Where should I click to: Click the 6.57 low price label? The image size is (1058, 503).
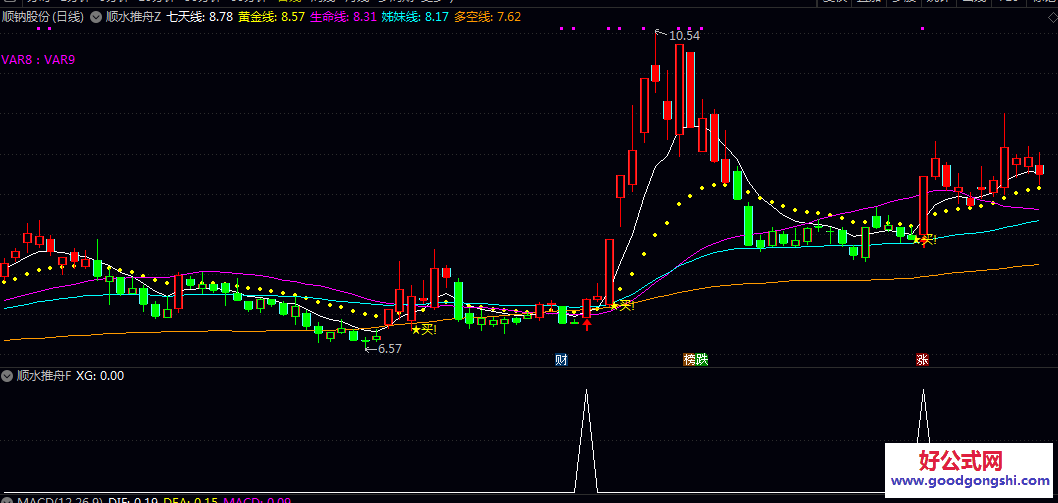[x=389, y=349]
